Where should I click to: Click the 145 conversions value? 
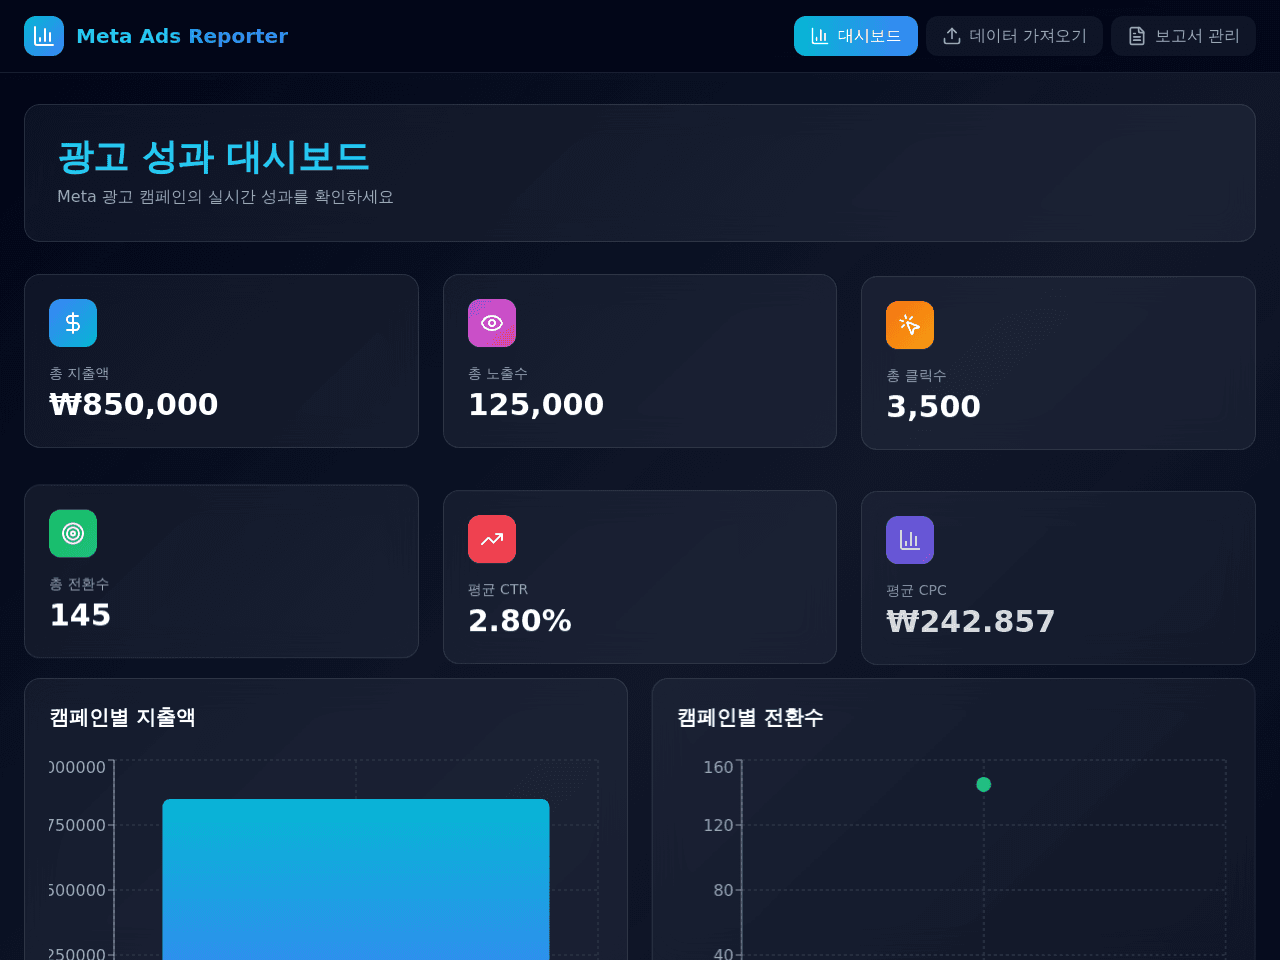click(80, 614)
